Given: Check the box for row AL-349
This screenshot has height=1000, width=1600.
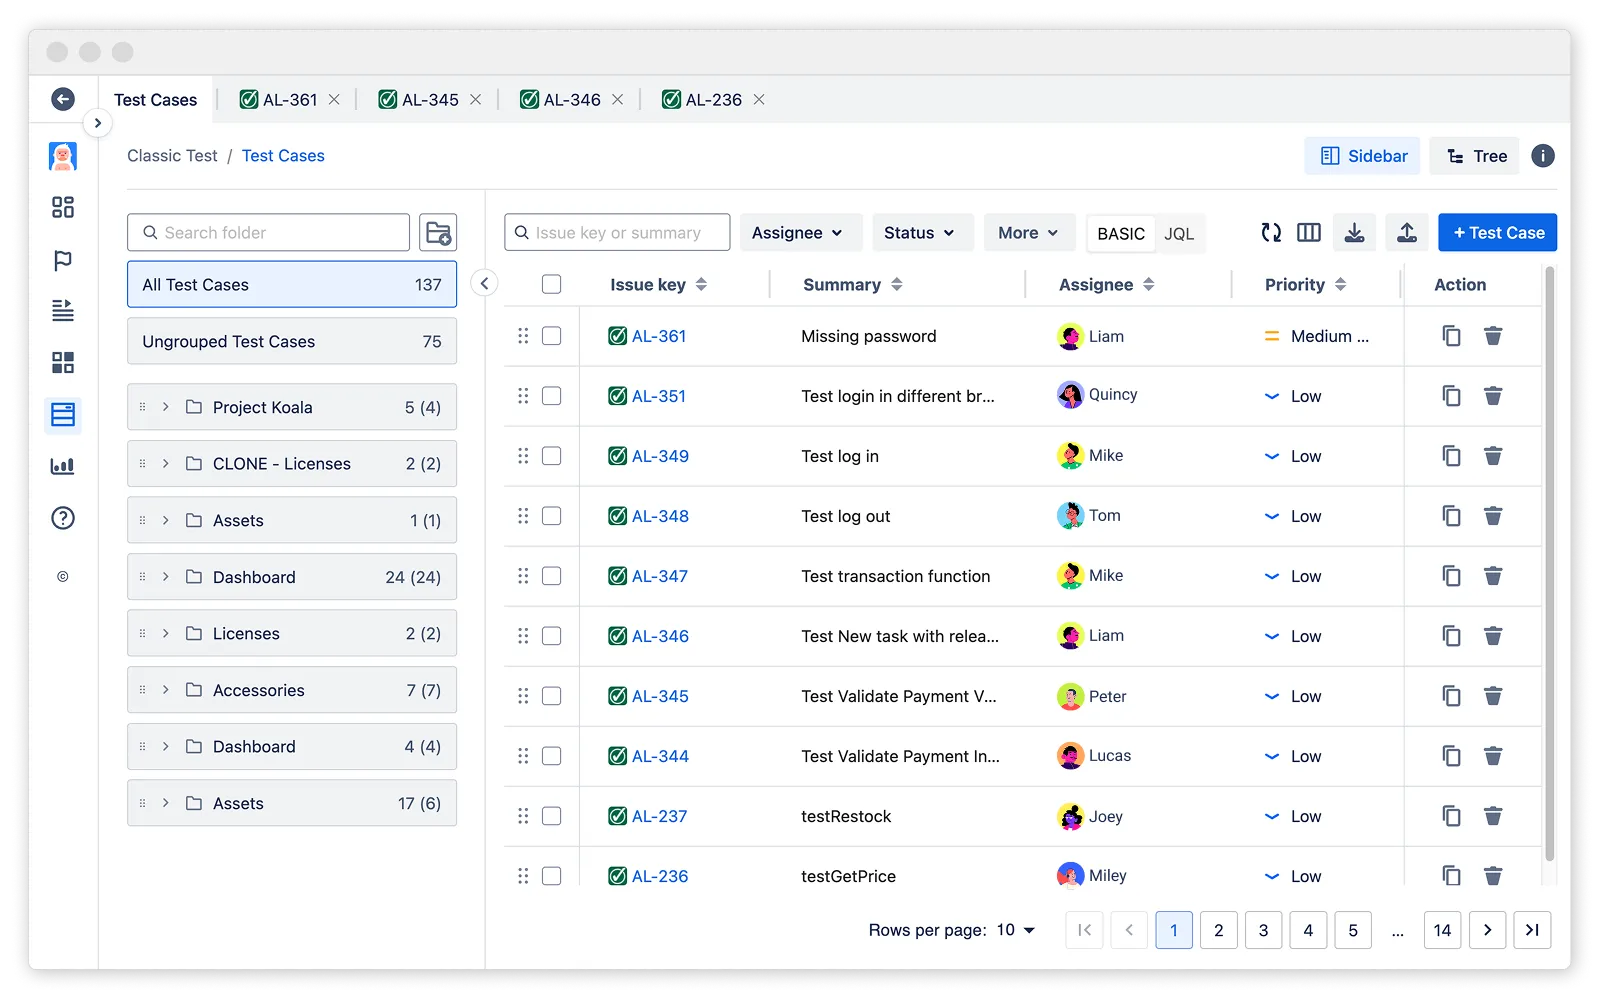Looking at the screenshot, I should [x=551, y=456].
